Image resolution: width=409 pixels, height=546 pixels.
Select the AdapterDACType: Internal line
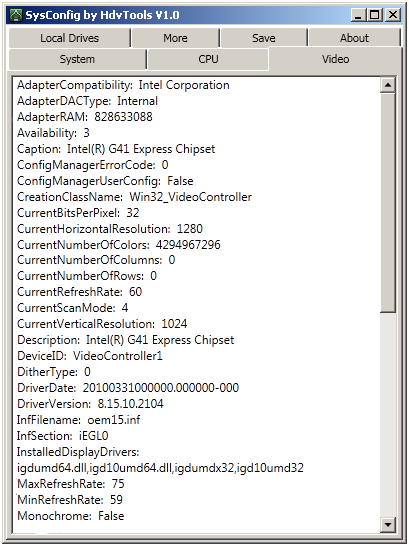click(x=87, y=101)
